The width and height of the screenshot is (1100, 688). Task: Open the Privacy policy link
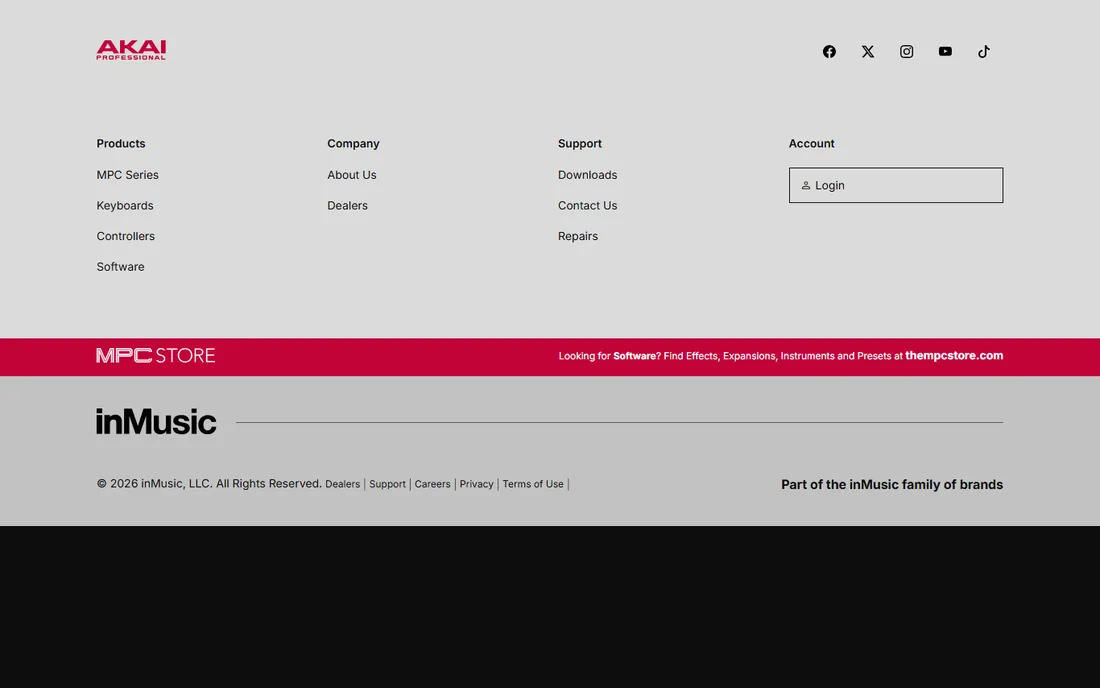click(x=476, y=484)
